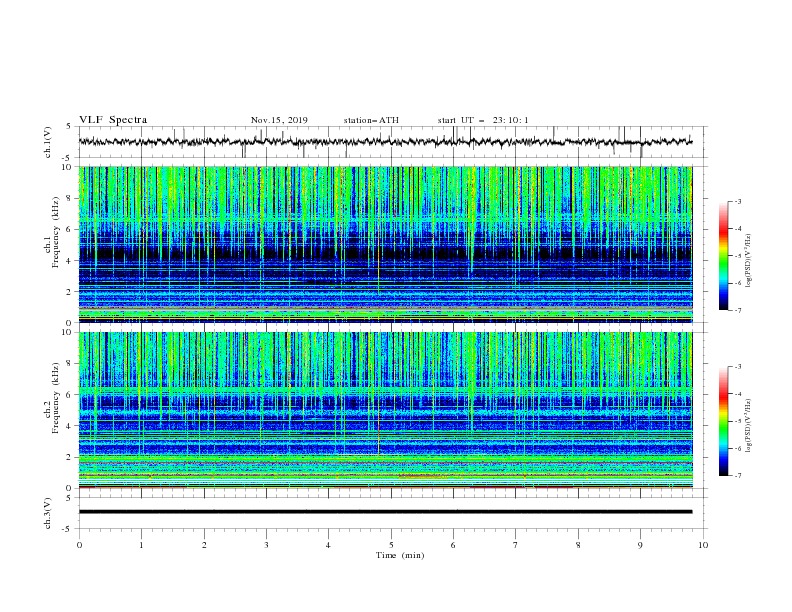Click the "Time (min)" axis title

point(400,555)
